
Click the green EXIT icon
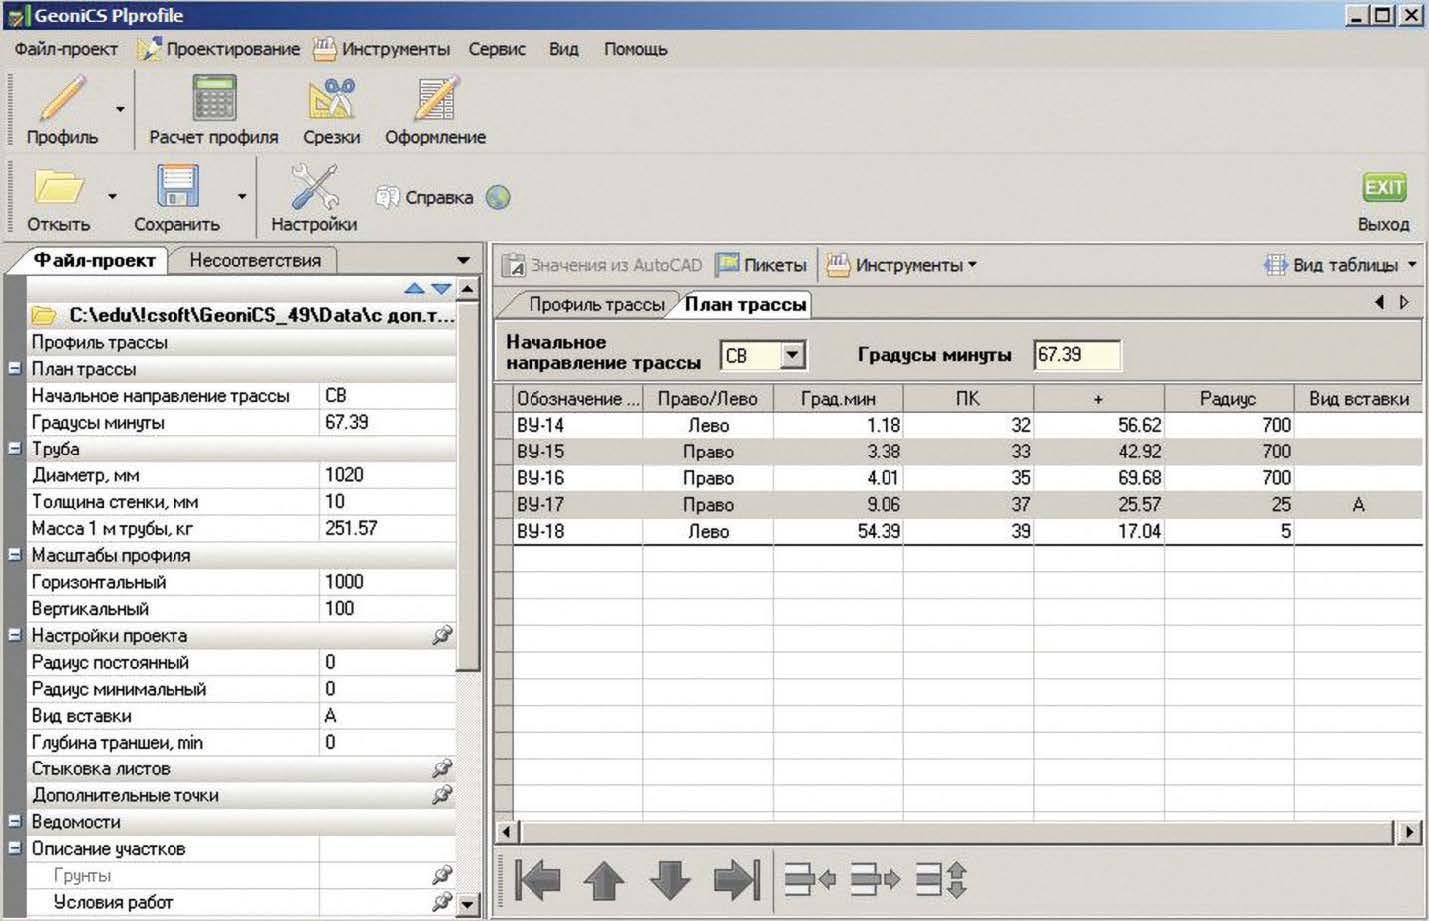(x=1384, y=187)
